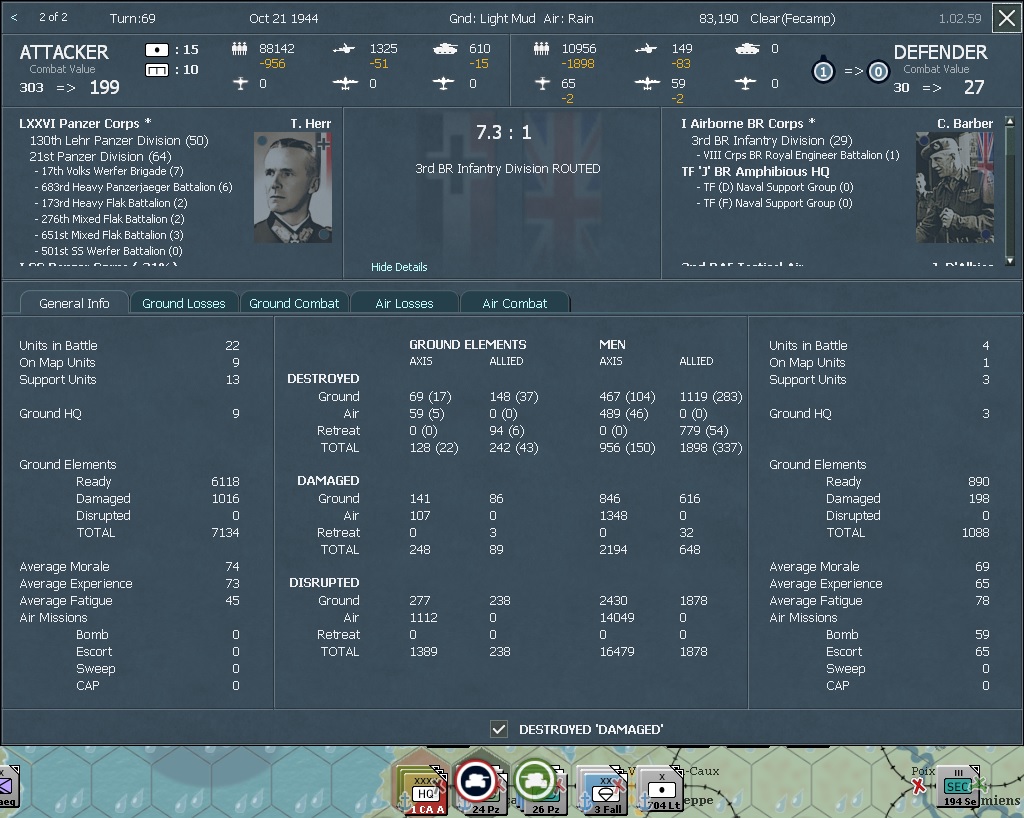
Task: Click defender final combat value 27
Action: tap(974, 87)
